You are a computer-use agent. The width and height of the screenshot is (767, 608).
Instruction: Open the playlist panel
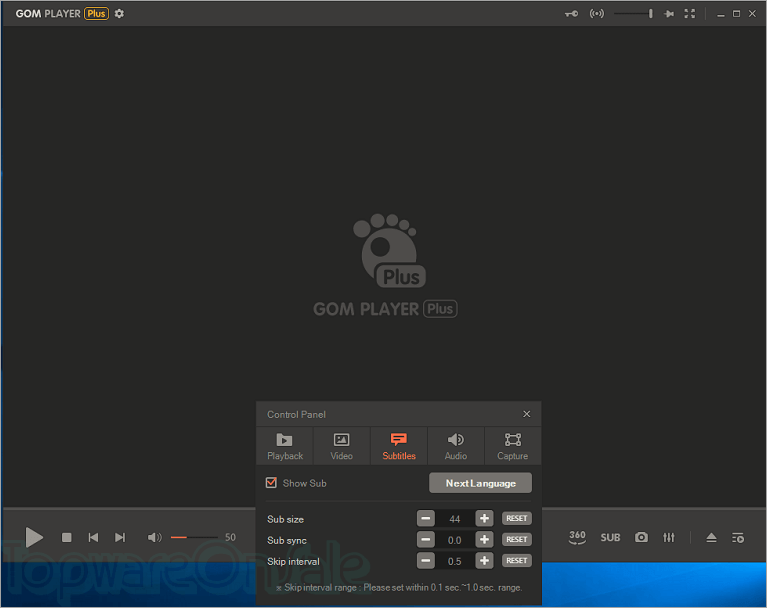(x=738, y=538)
